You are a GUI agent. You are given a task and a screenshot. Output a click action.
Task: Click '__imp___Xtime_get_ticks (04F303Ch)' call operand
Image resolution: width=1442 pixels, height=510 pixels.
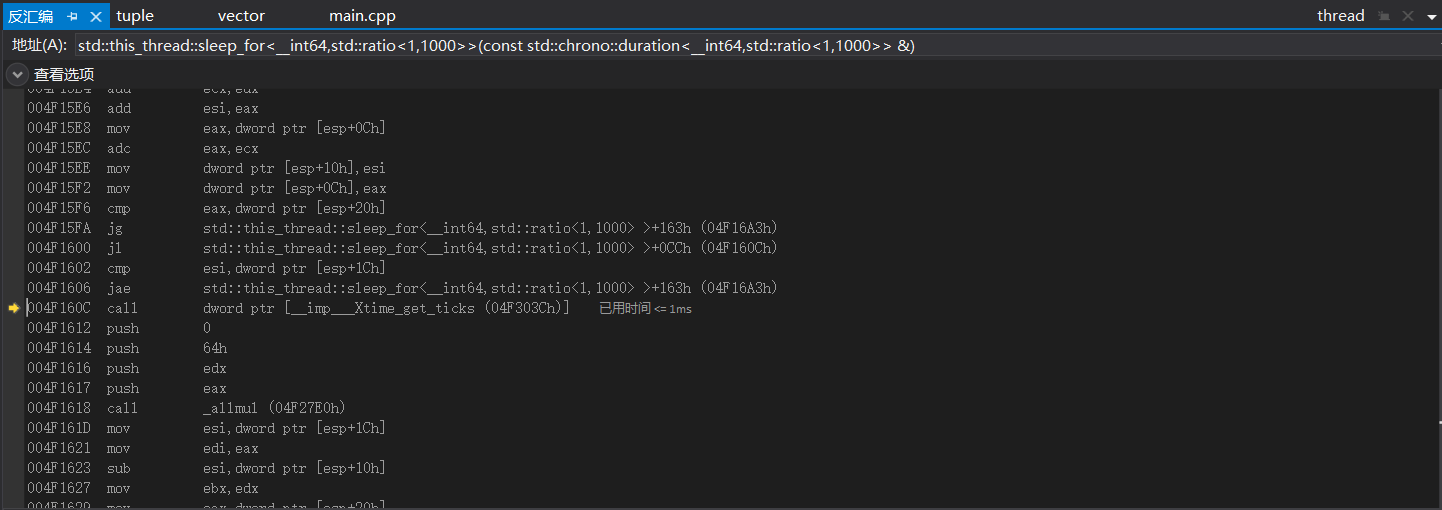(386, 308)
